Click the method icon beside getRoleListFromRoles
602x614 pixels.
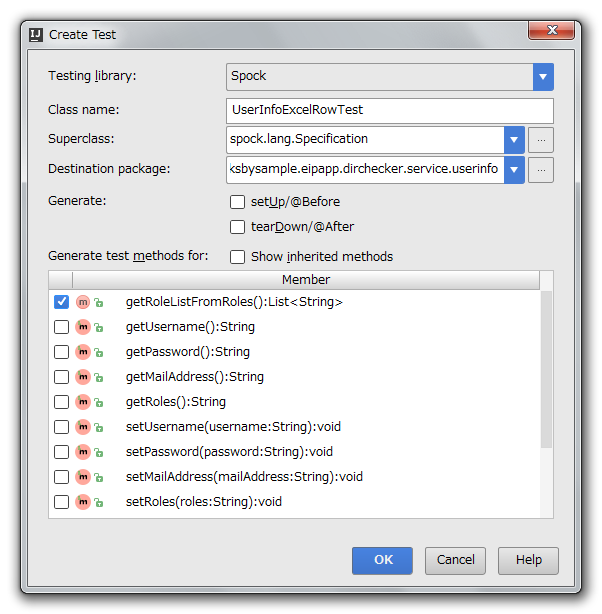click(83, 302)
